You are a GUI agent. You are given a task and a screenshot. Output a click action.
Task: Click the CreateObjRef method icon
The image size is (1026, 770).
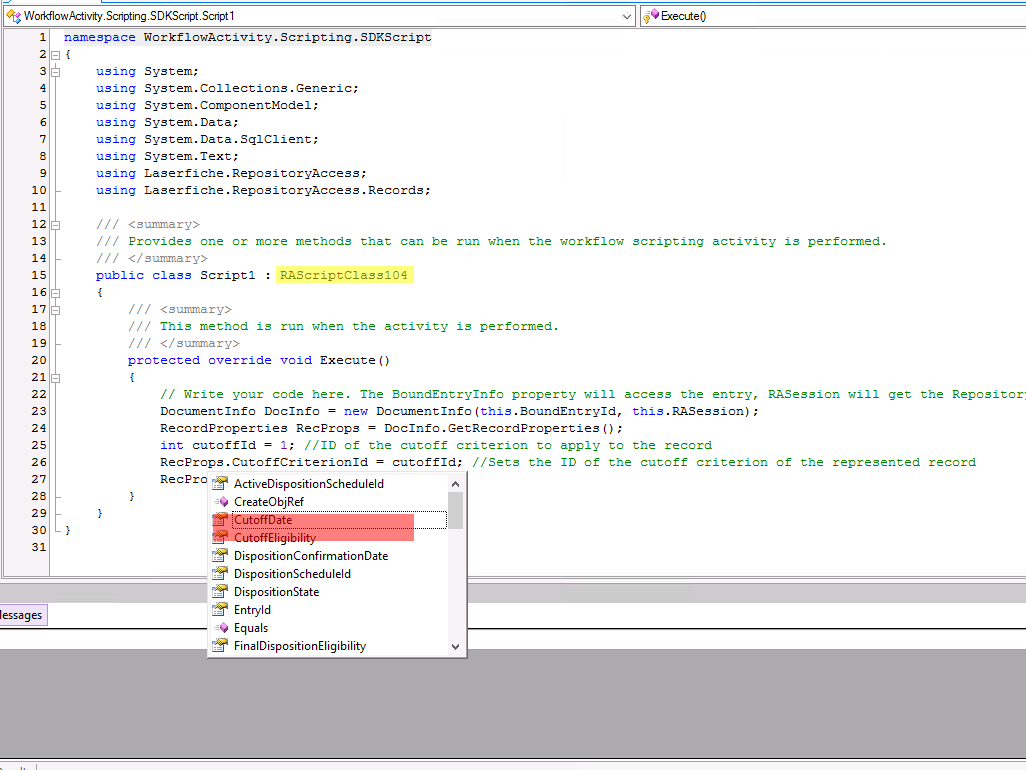pyautogui.click(x=220, y=502)
